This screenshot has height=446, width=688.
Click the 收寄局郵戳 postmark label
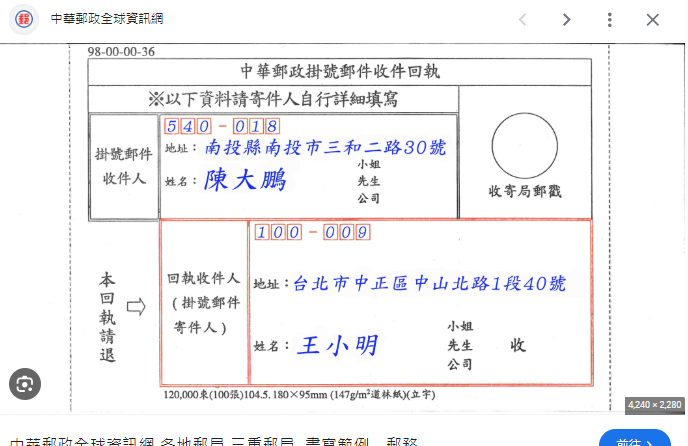(525, 191)
